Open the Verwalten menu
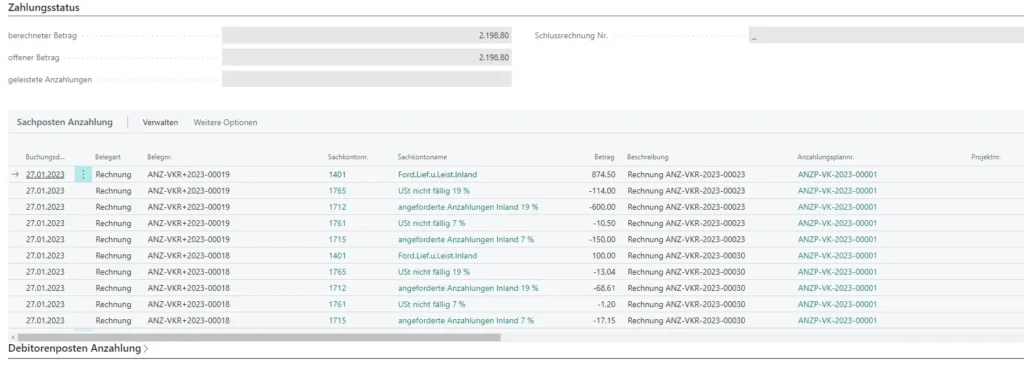 161,122
